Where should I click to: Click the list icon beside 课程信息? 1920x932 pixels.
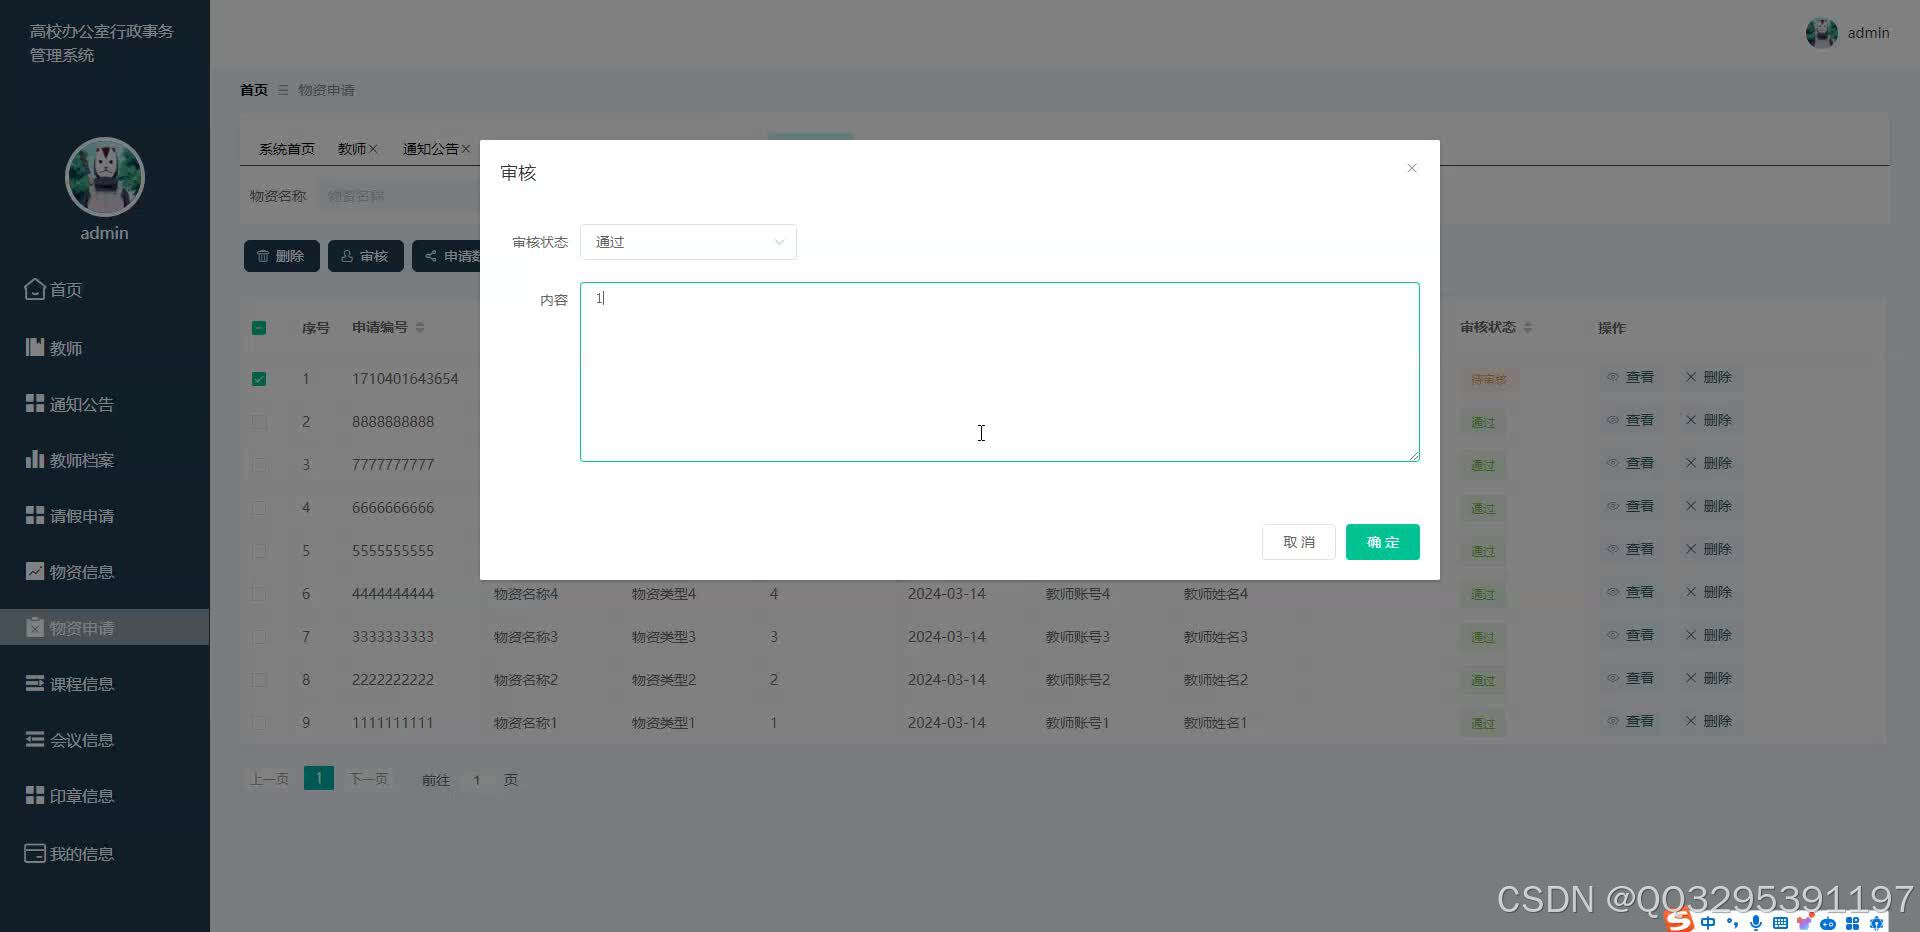pyautogui.click(x=35, y=683)
